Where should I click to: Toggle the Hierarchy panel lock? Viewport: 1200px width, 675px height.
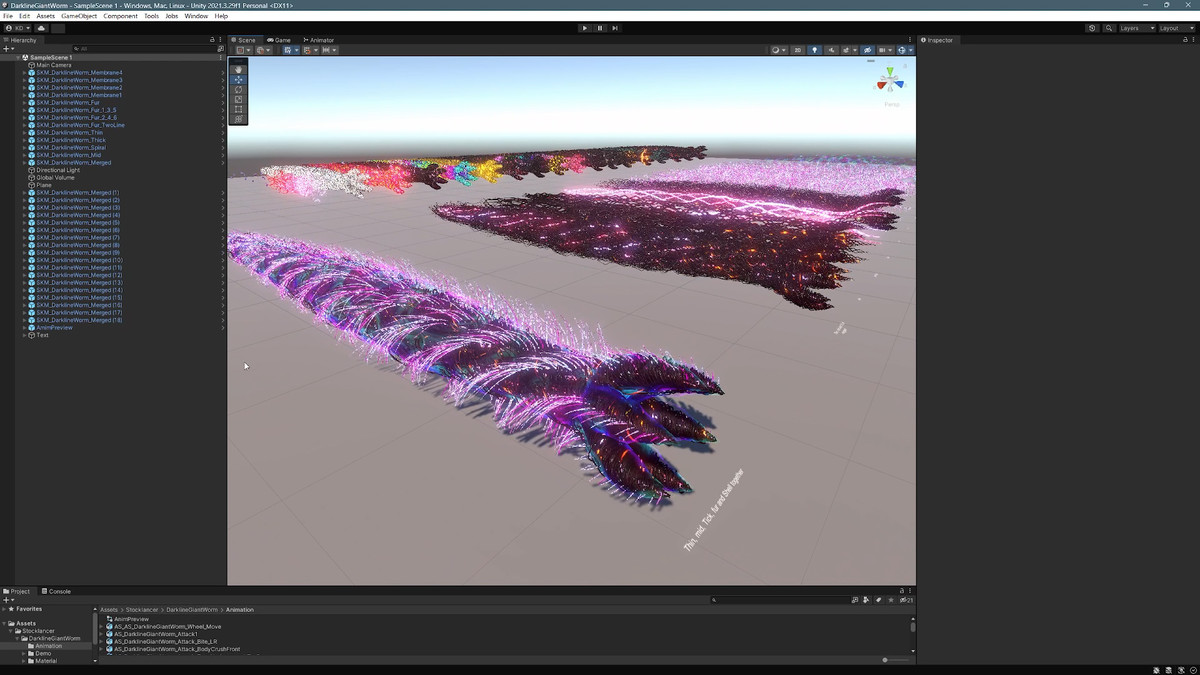pos(212,40)
